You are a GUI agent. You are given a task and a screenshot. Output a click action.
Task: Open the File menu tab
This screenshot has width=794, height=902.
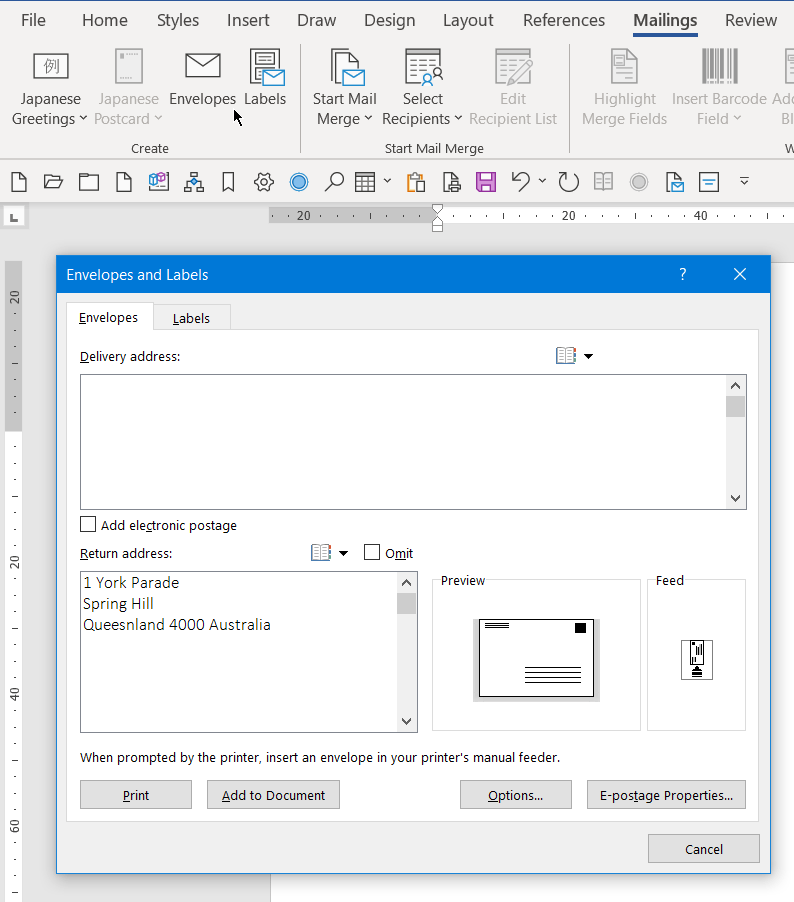pyautogui.click(x=33, y=20)
